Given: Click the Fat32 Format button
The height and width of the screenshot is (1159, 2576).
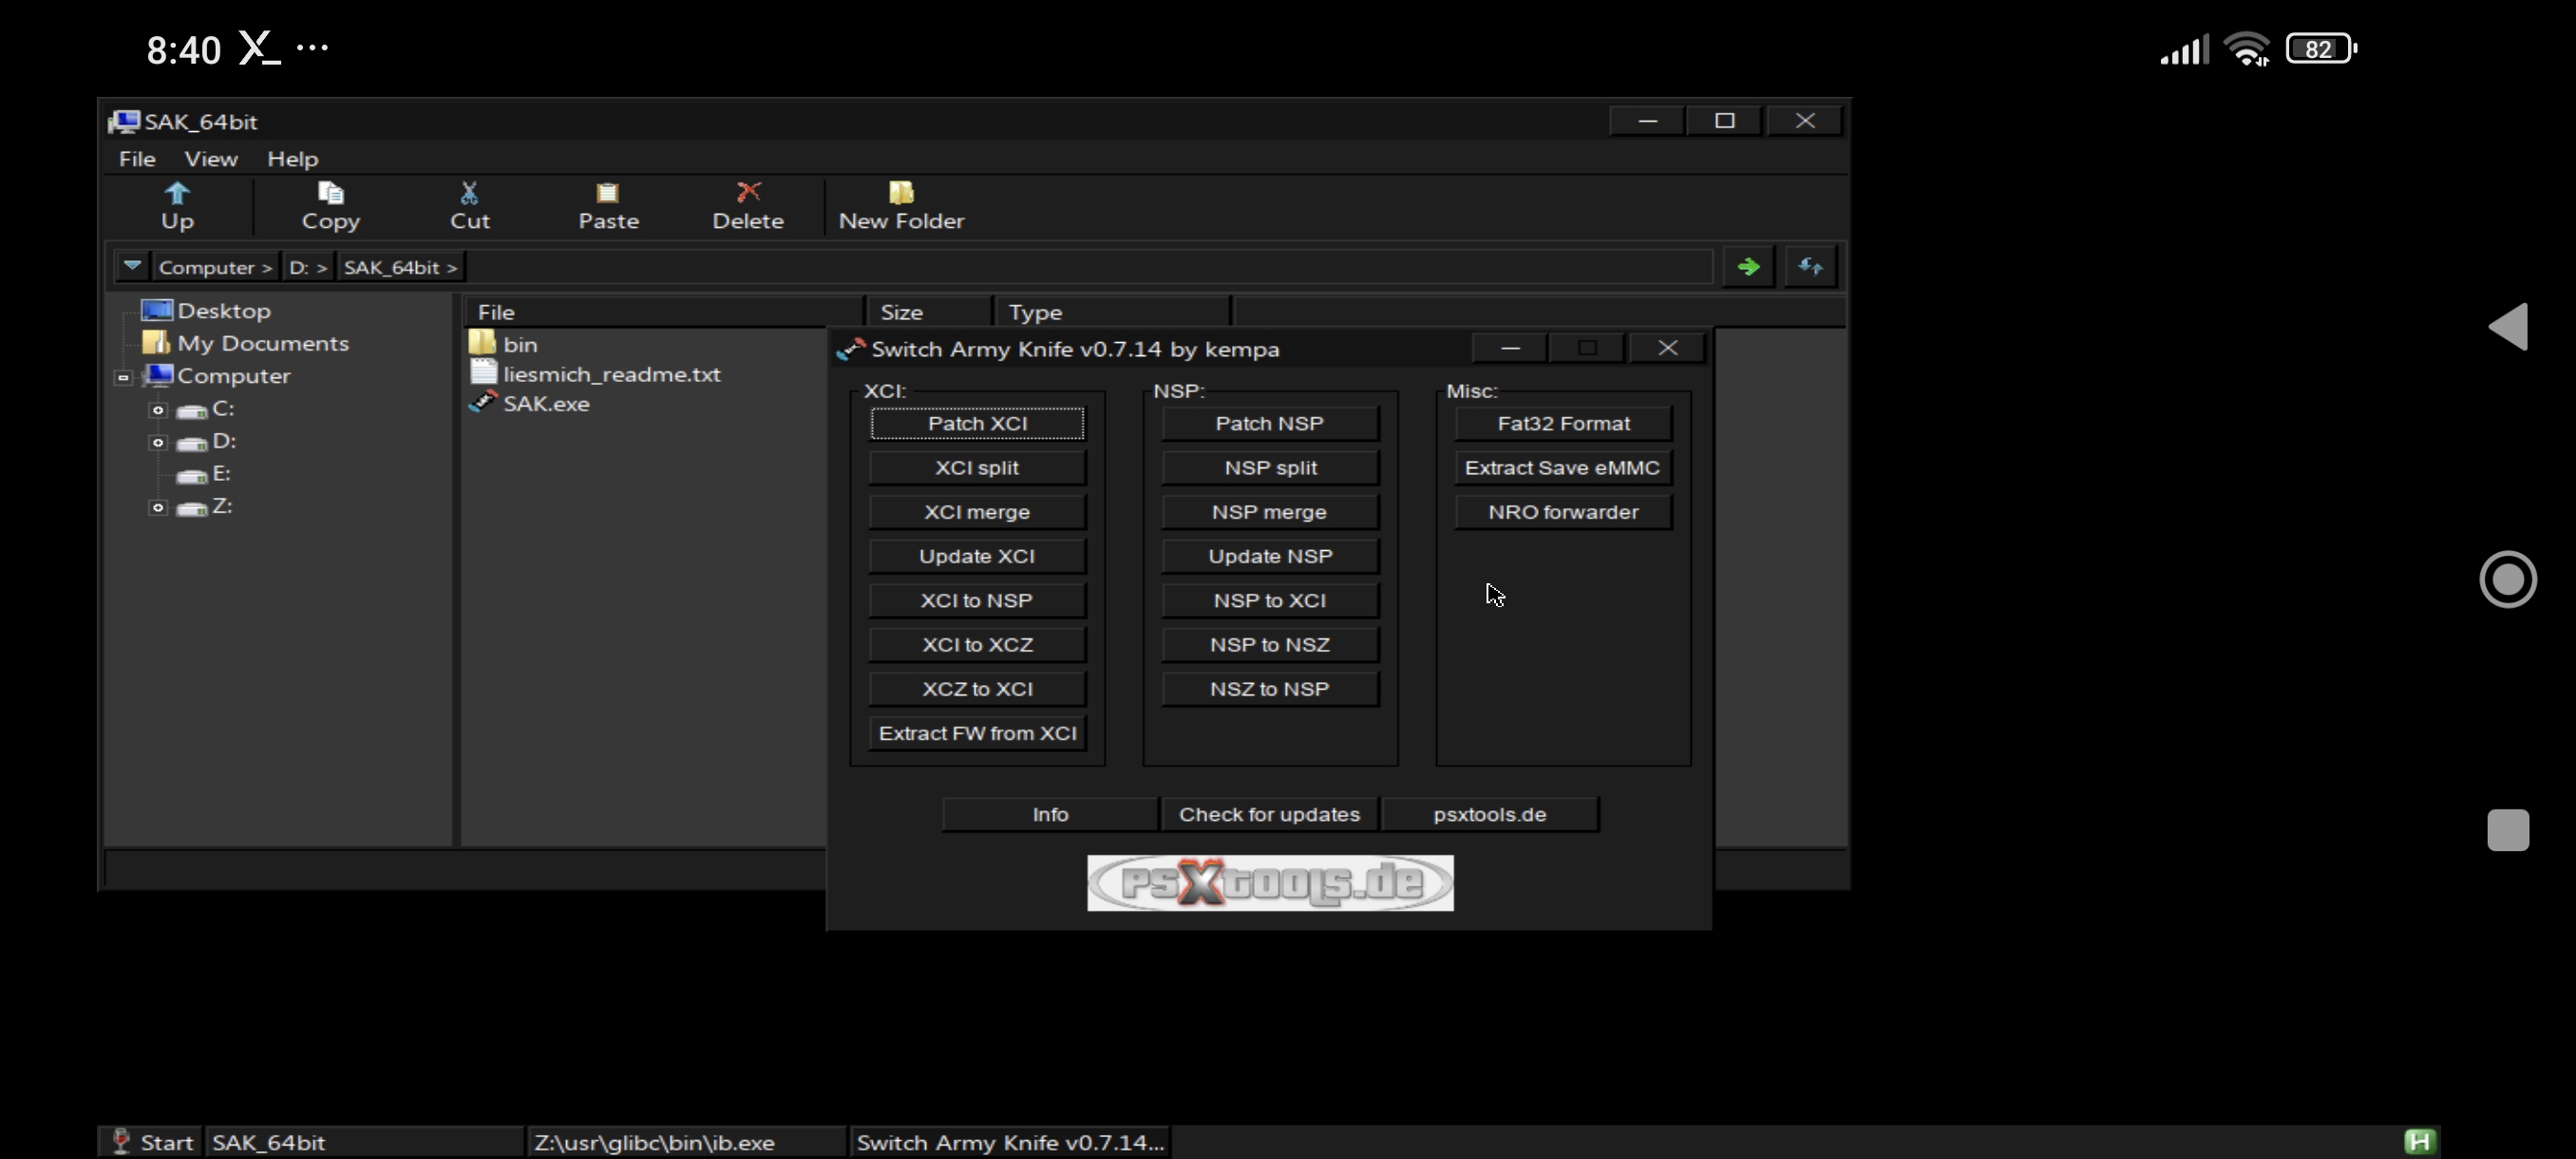Looking at the screenshot, I should [x=1563, y=424].
